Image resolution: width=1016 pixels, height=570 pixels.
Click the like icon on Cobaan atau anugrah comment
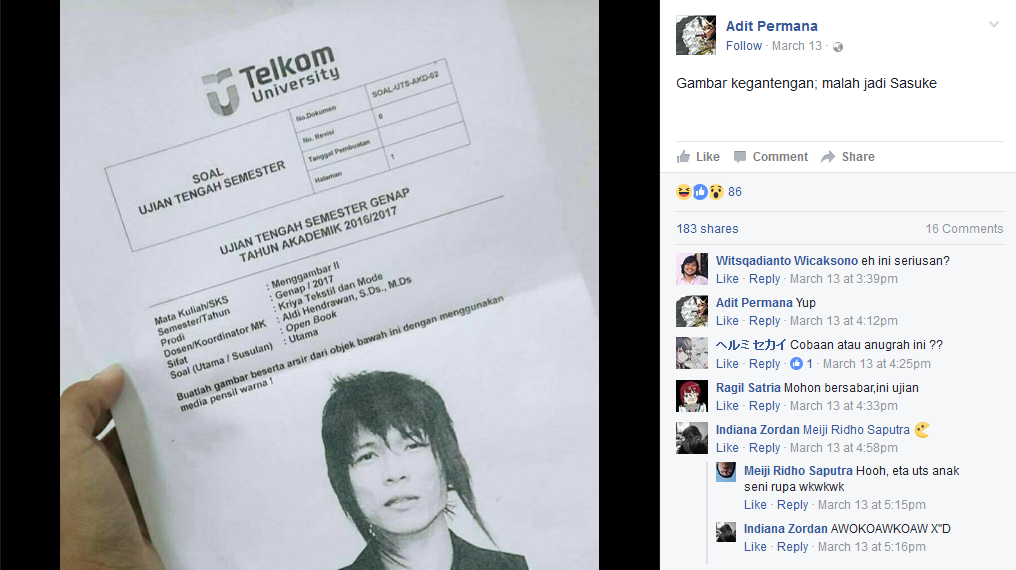(x=796, y=364)
